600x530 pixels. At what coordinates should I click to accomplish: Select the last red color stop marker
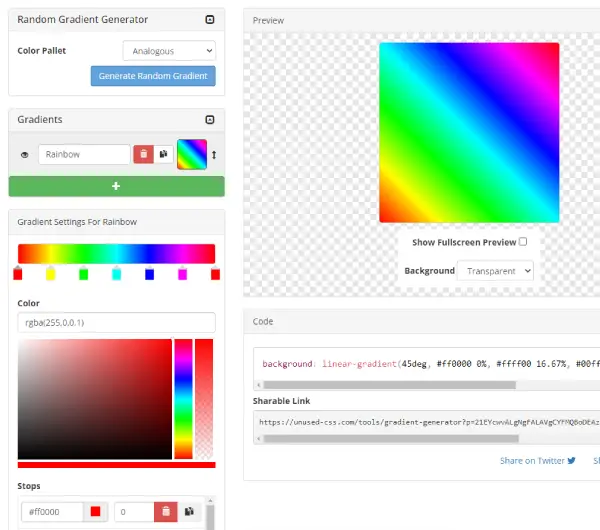pos(215,273)
